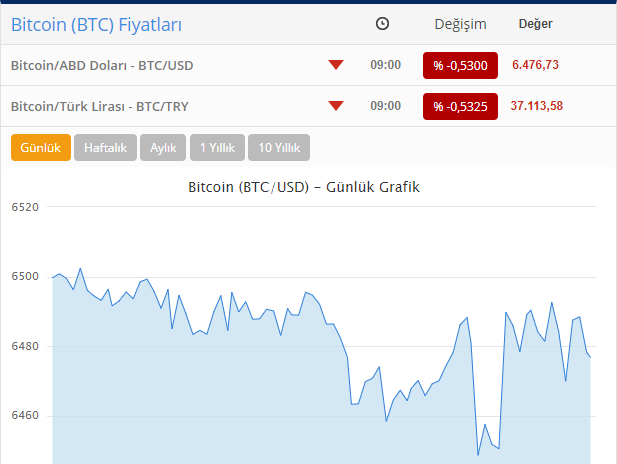Screen dimensions: 617x464
Task: Click the 37.113,58 BTC/TRY value
Action: click(x=537, y=105)
